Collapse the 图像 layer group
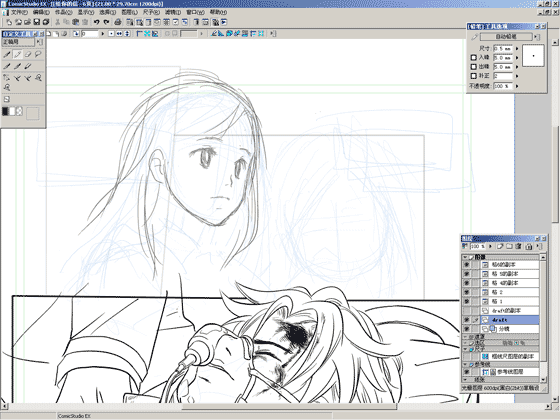This screenshot has width=560, height=420. point(465,257)
